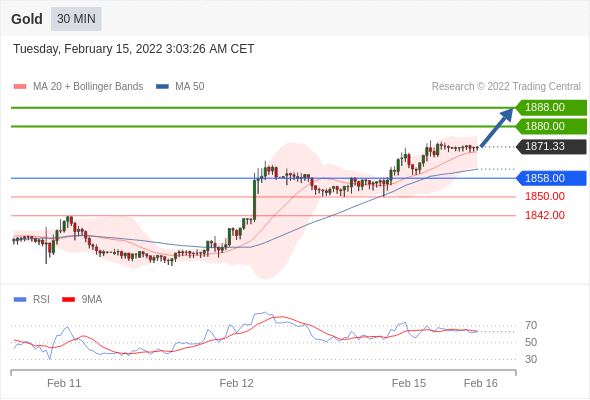Toggle the MA 20 + Bollinger Bands legend
Image resolution: width=590 pixels, height=400 pixels.
click(x=78, y=87)
